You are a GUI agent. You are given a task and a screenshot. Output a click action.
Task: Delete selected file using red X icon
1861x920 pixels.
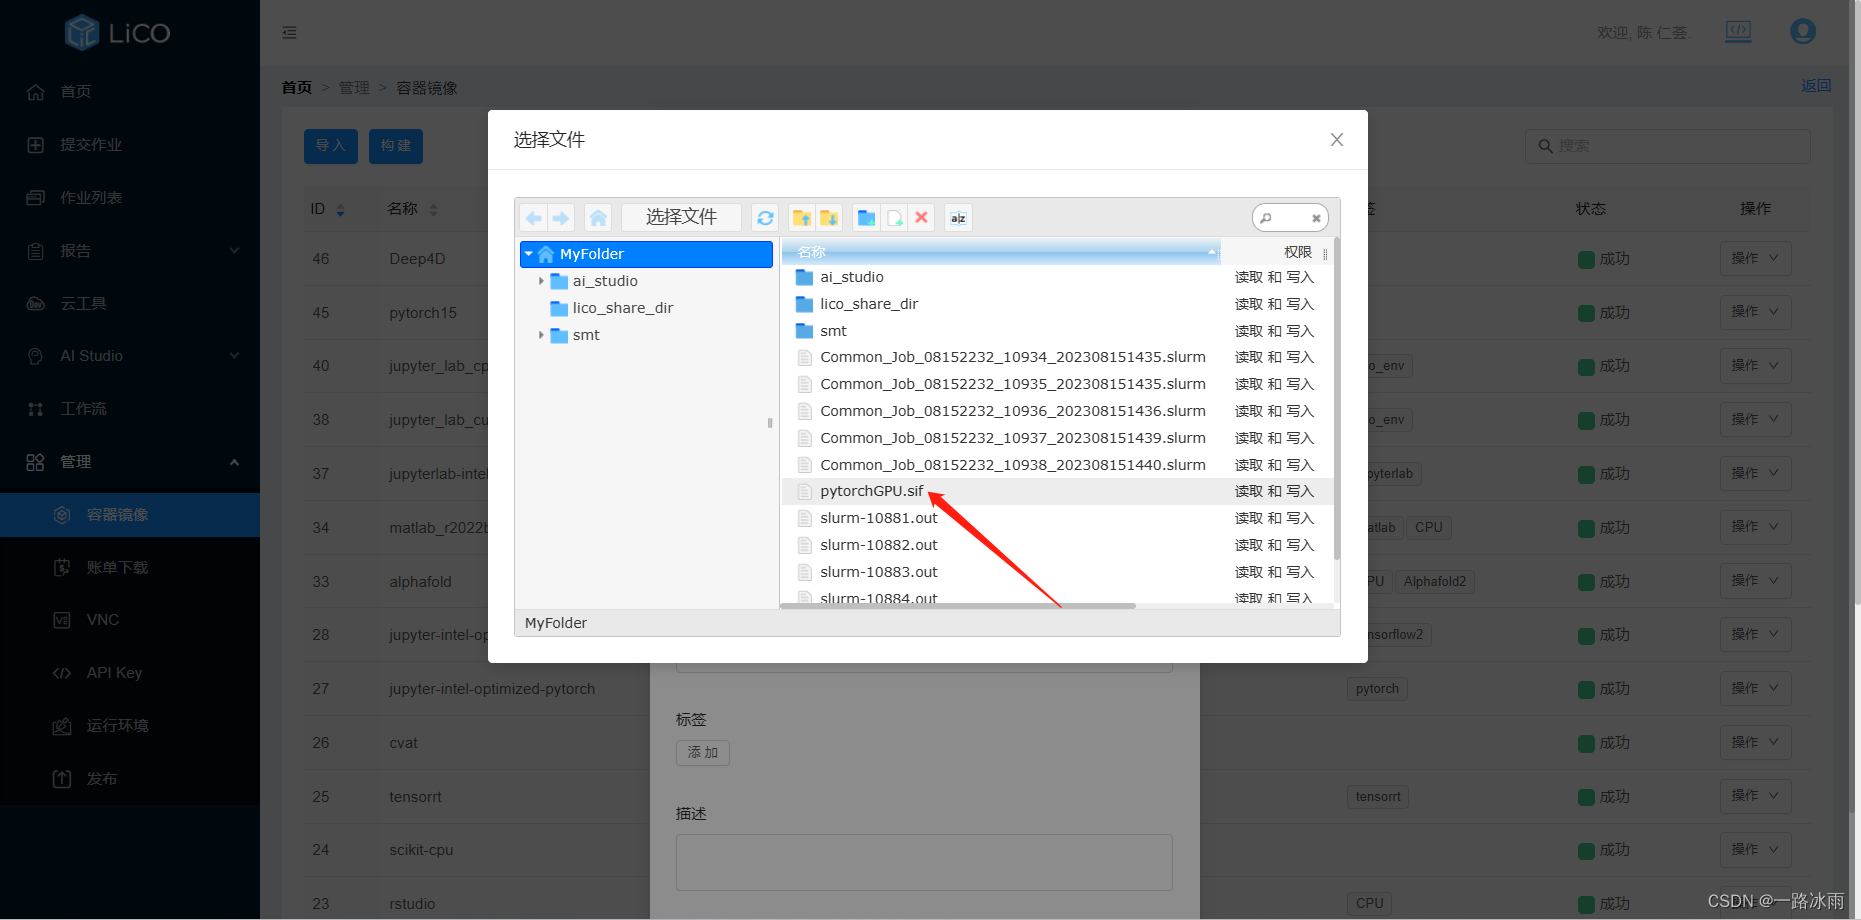pos(921,217)
